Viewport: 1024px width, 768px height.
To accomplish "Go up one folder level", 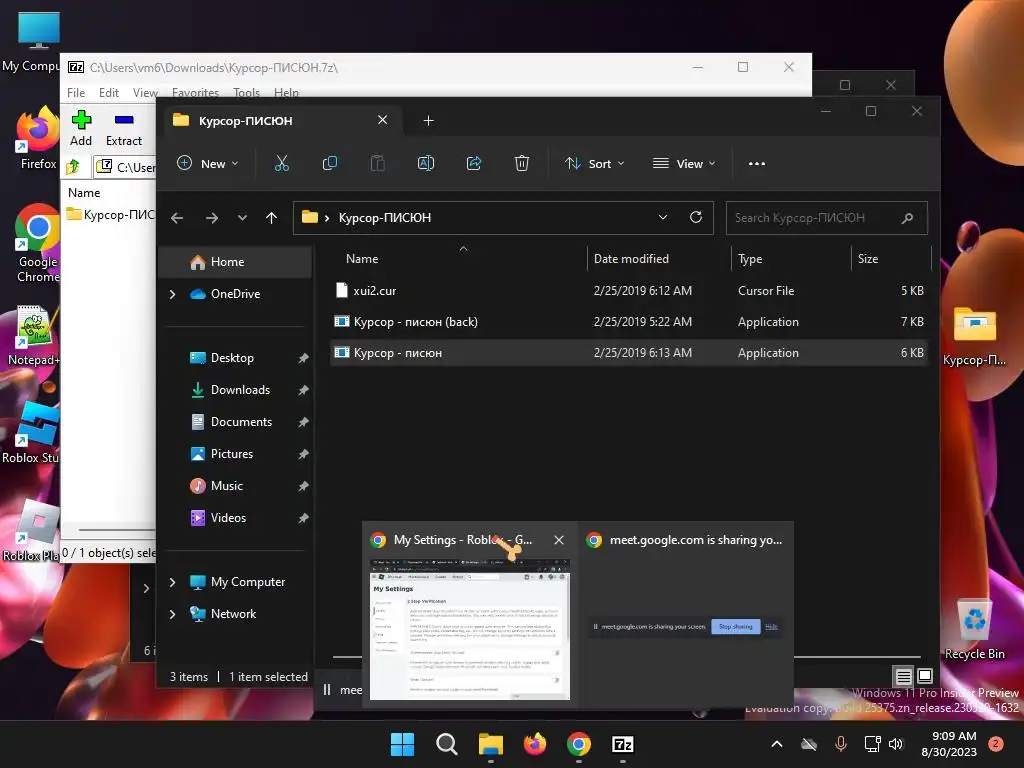I will tap(272, 218).
